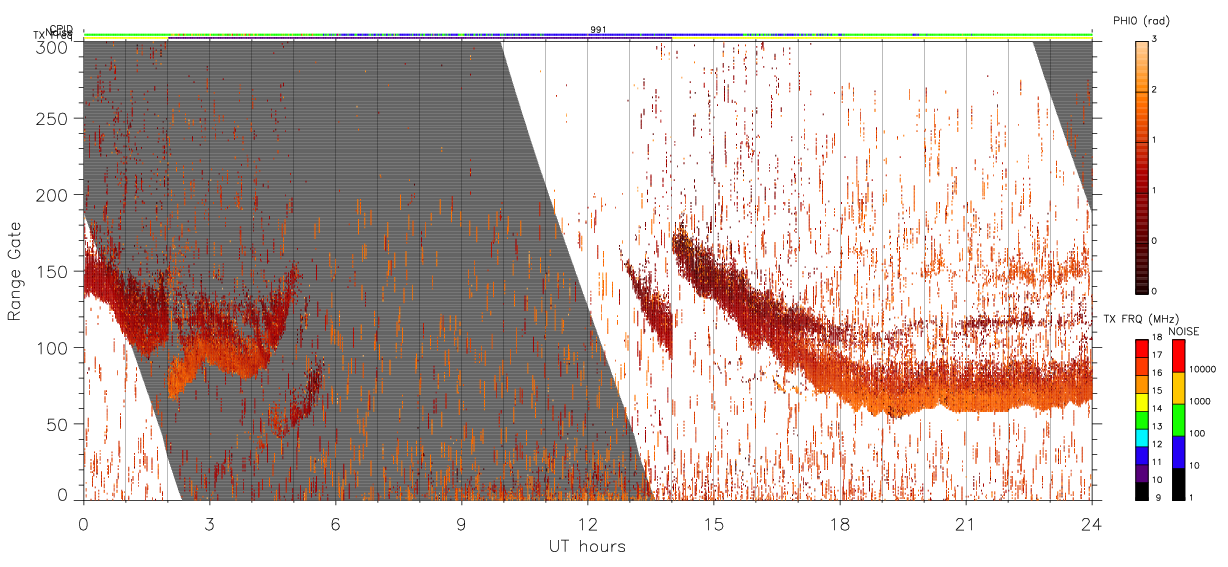Click the '24' tick on the UT hours axis
The width and height of the screenshot is (1228, 567).
coord(1092,524)
